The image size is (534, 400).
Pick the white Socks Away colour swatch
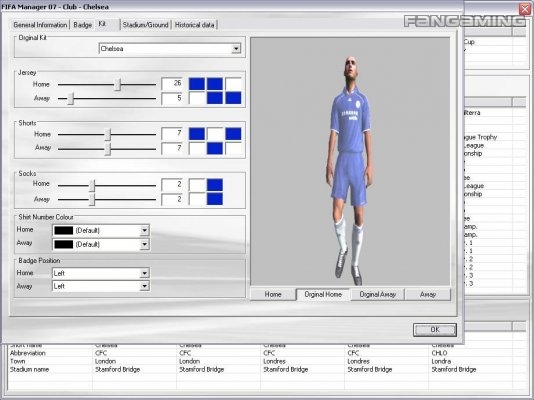pos(197,199)
